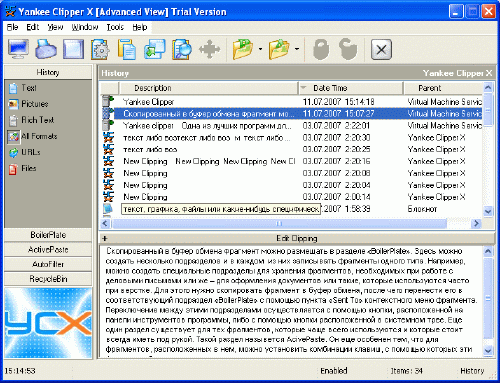This screenshot has width=500, height=383.
Task: Click the X delete toolbar button
Action: (381, 50)
